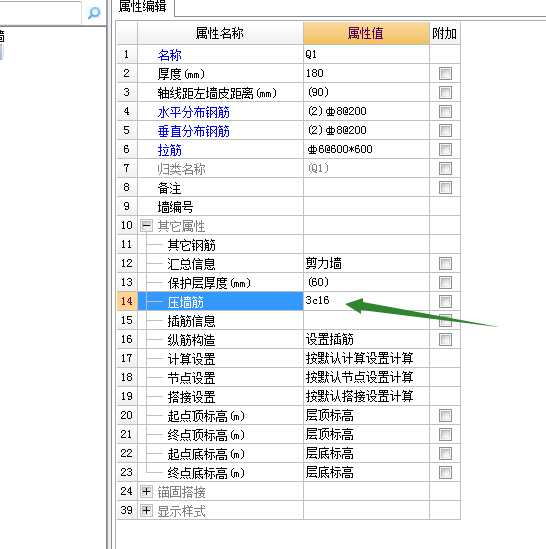Tick the 附加 checkbox for 水平分布钢筋
Screen dimensions: 546x549
445,112
